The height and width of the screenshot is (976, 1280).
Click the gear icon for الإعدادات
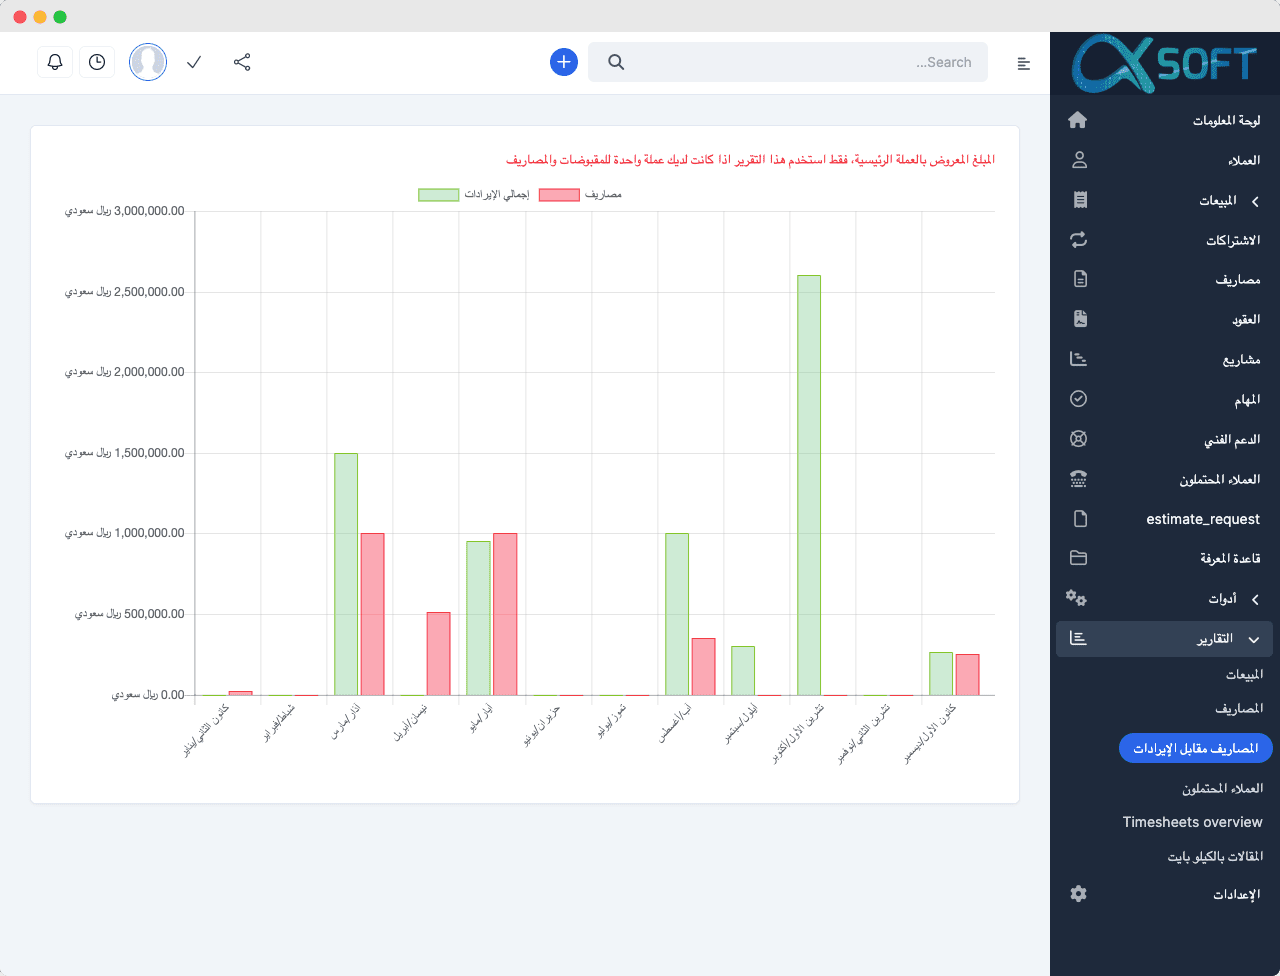click(x=1078, y=894)
